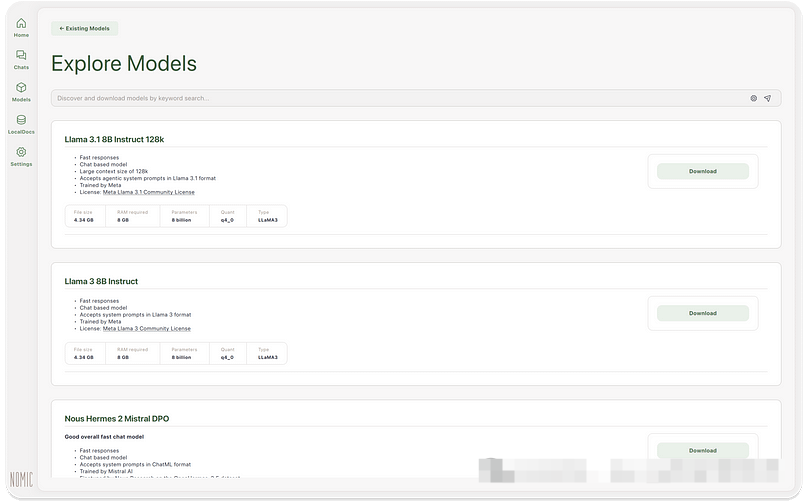Click Quant q4_0 in Llama 3.1 card

pyautogui.click(x=228, y=216)
